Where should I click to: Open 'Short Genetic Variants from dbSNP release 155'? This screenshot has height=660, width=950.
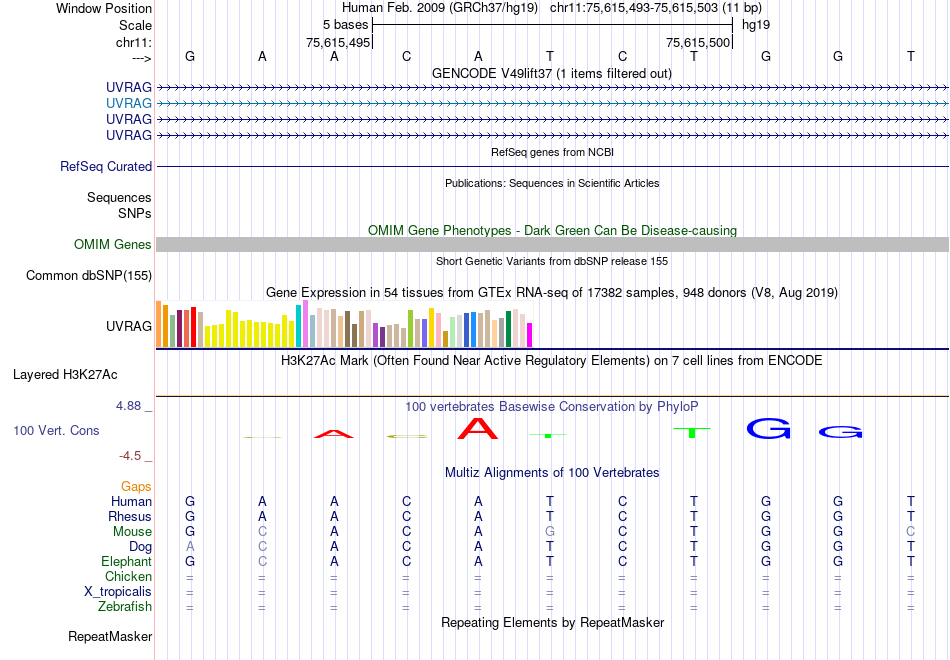click(x=552, y=261)
